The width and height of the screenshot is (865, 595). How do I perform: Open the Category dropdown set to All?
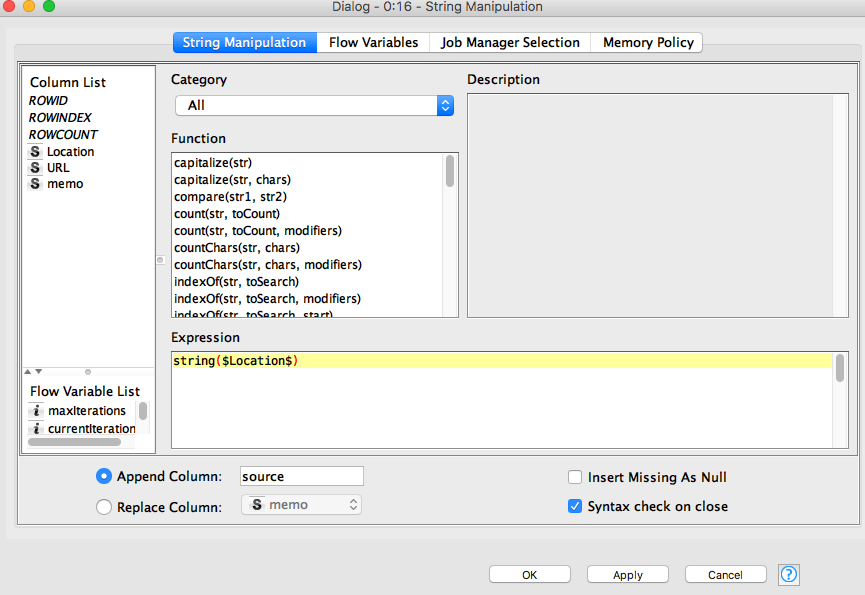314,105
